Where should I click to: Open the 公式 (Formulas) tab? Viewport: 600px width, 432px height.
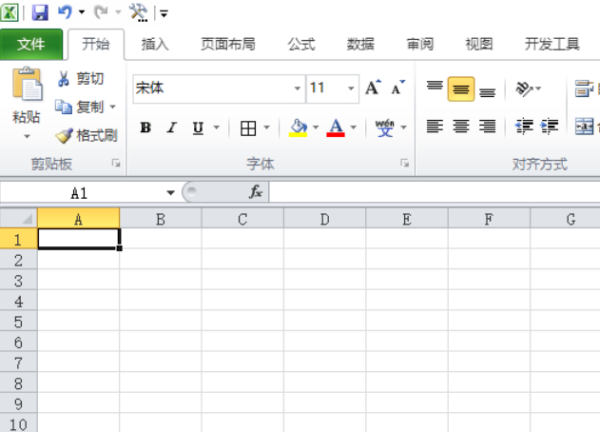coord(302,44)
